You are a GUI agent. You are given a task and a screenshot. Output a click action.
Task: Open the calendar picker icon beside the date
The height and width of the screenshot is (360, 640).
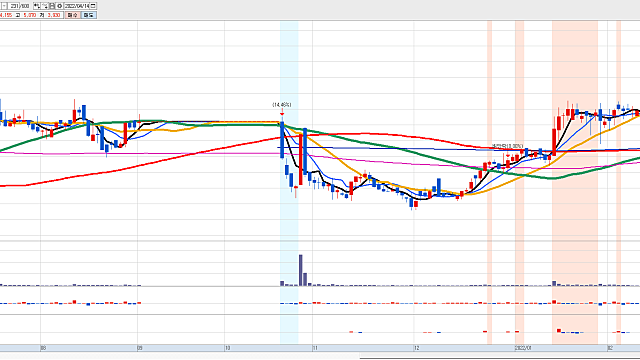(x=93, y=6)
